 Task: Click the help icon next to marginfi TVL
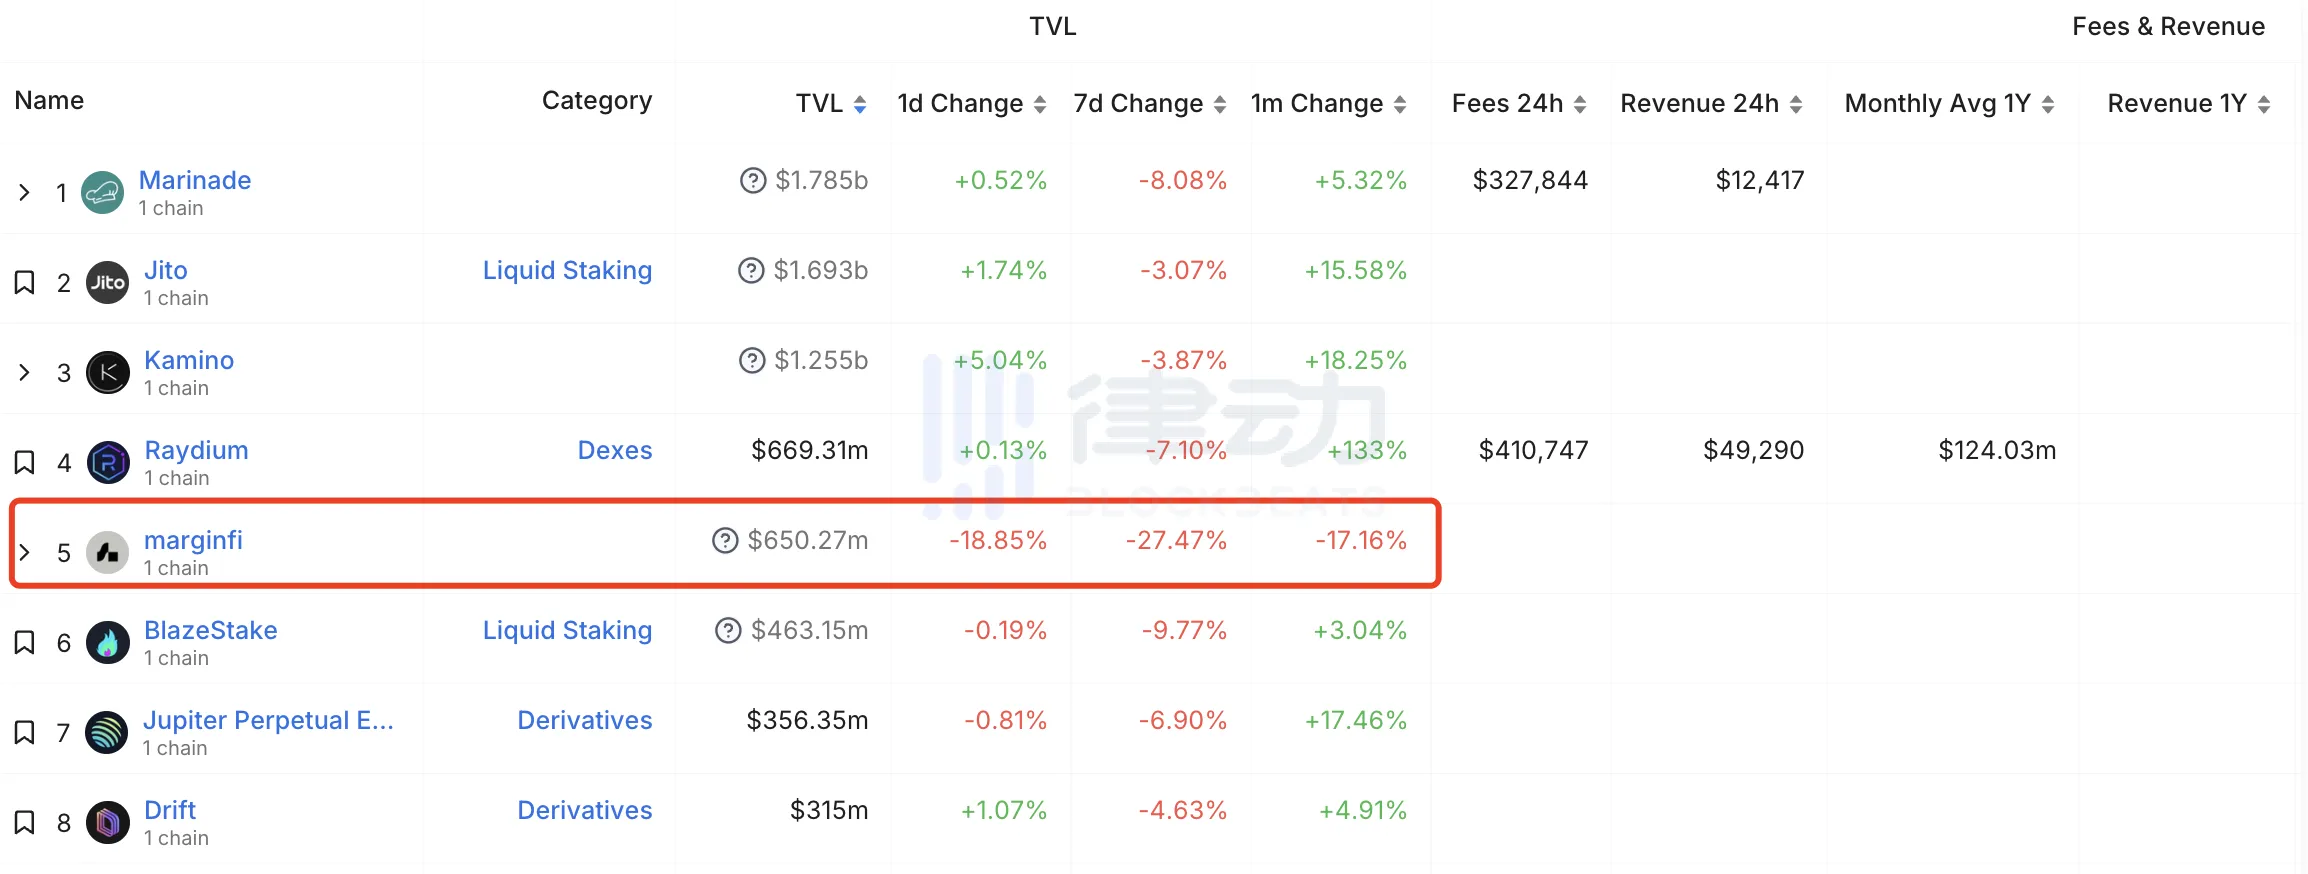pos(724,541)
